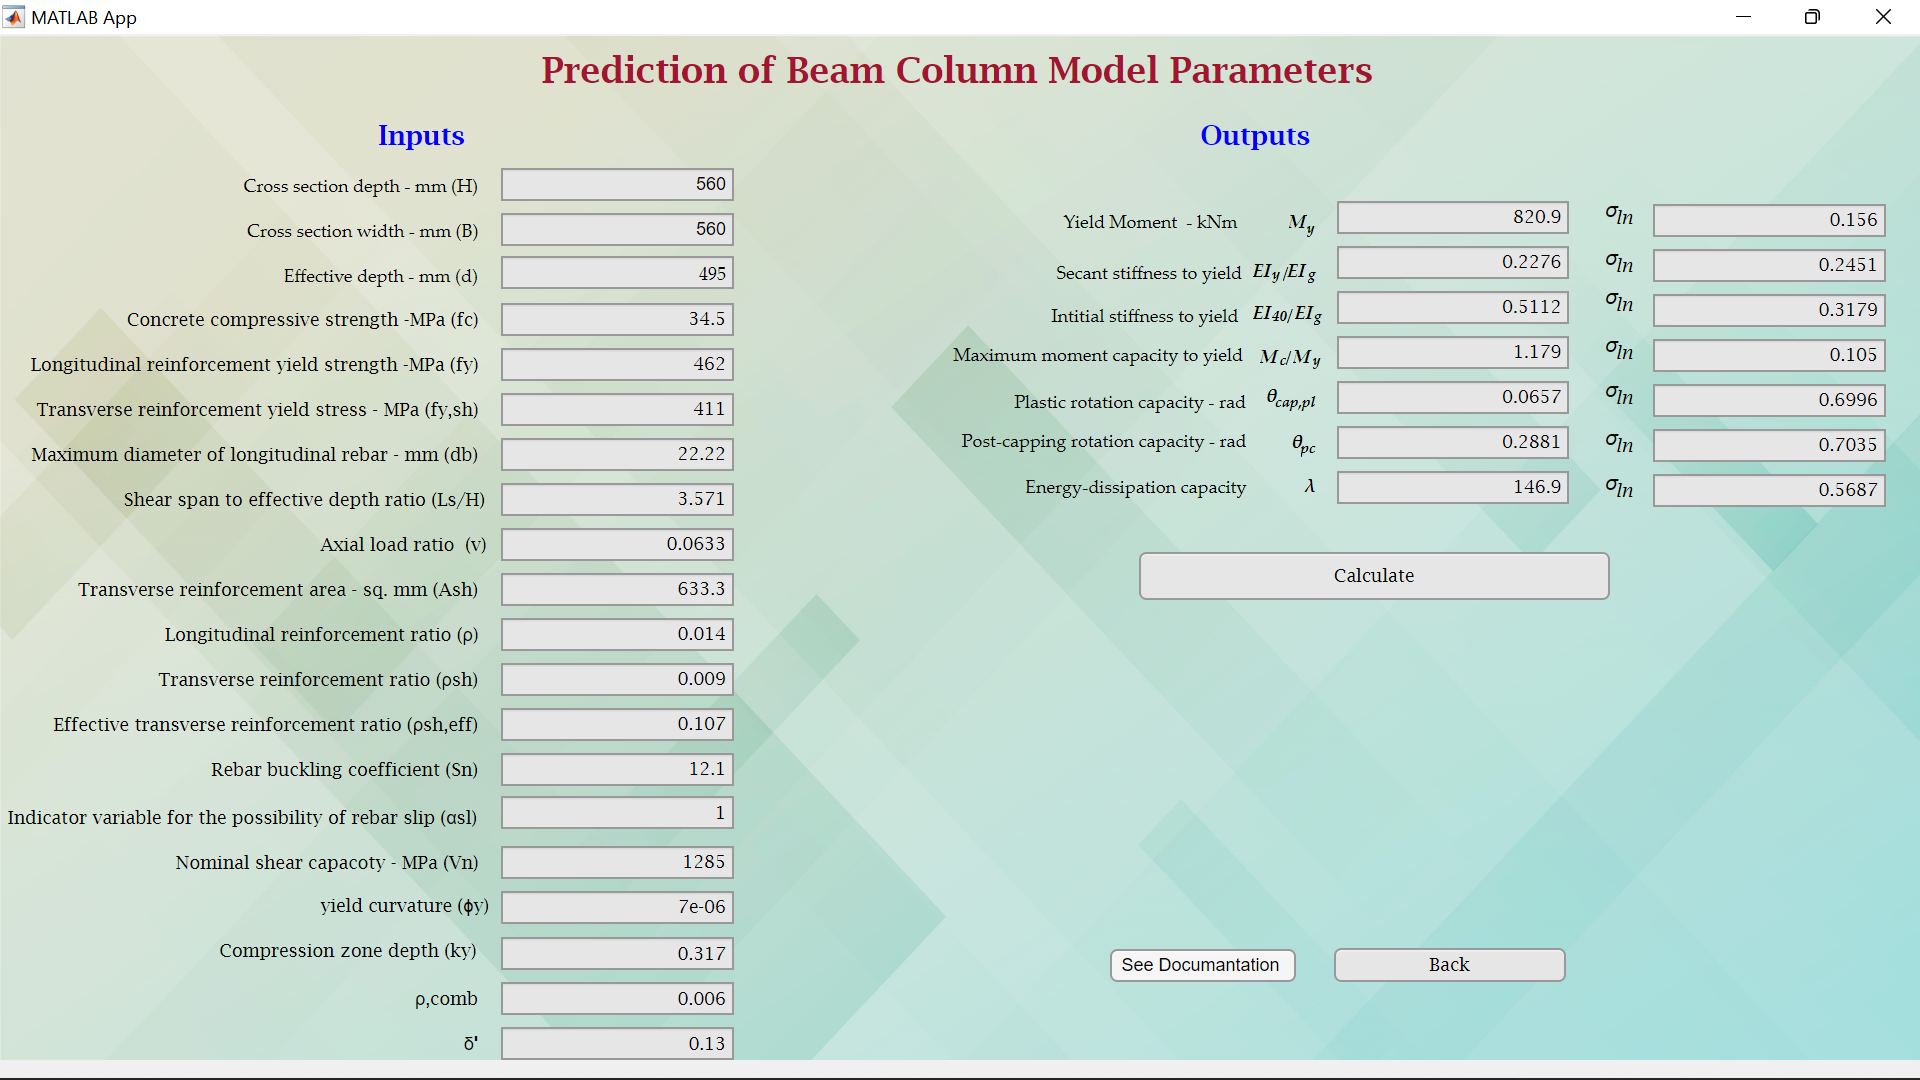
Task: Click the Calculate button
Action: [x=1373, y=576]
